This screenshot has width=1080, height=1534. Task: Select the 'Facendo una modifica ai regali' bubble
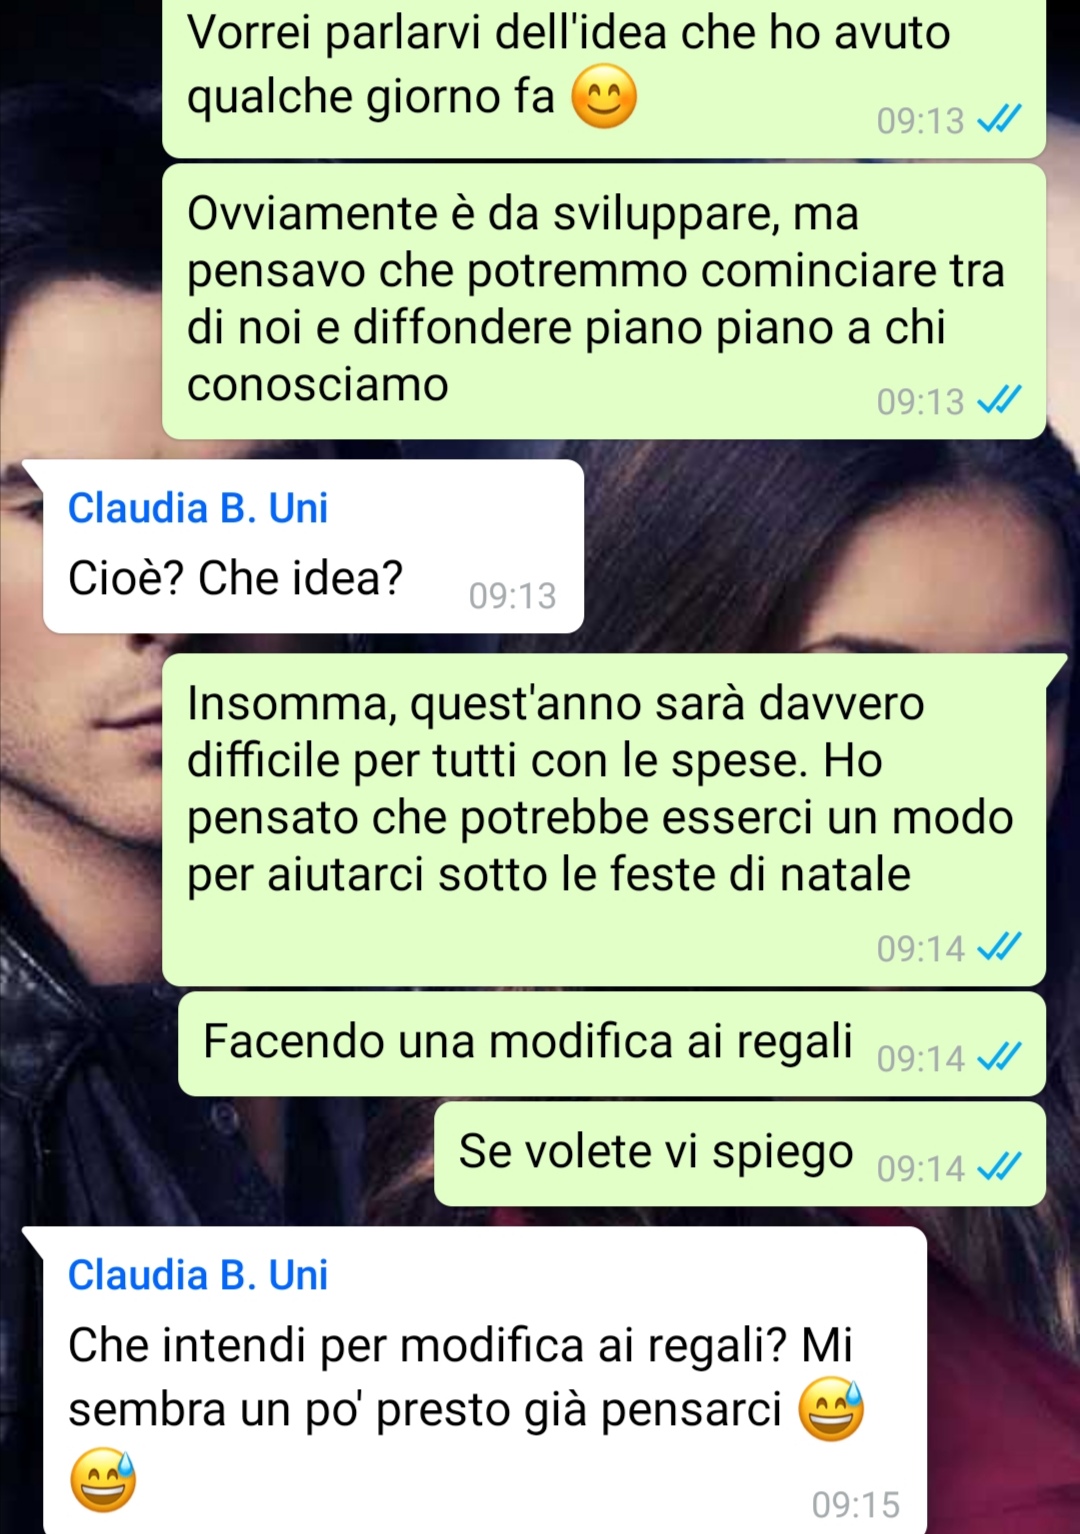click(612, 1043)
